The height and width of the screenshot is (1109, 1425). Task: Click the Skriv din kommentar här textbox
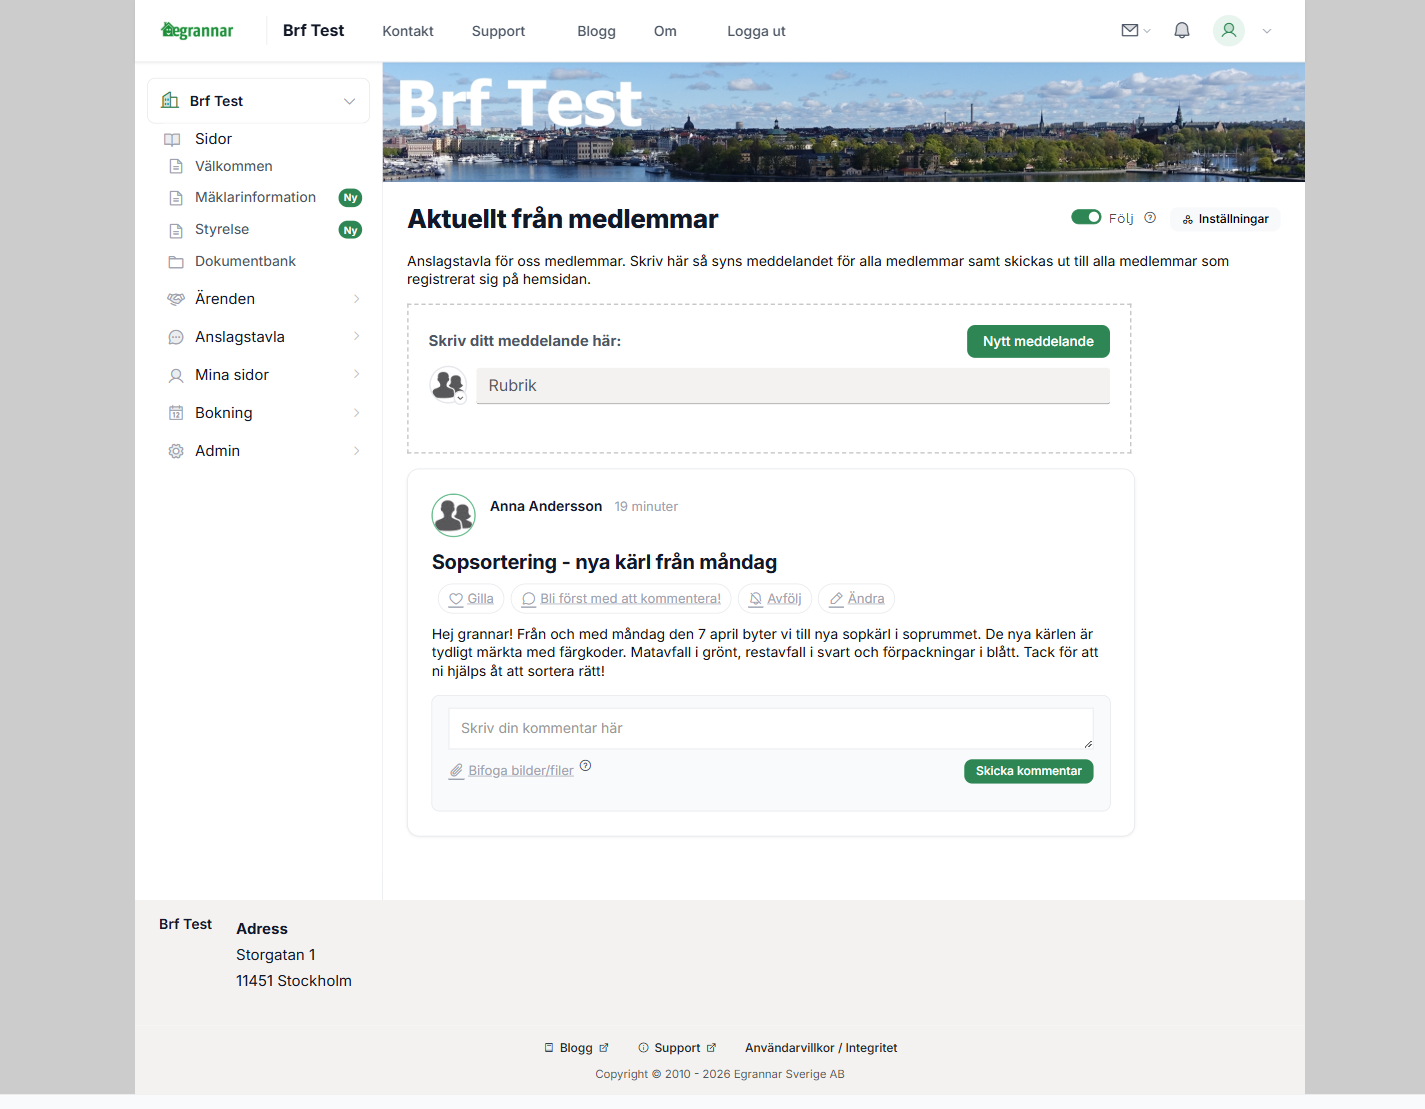click(771, 729)
